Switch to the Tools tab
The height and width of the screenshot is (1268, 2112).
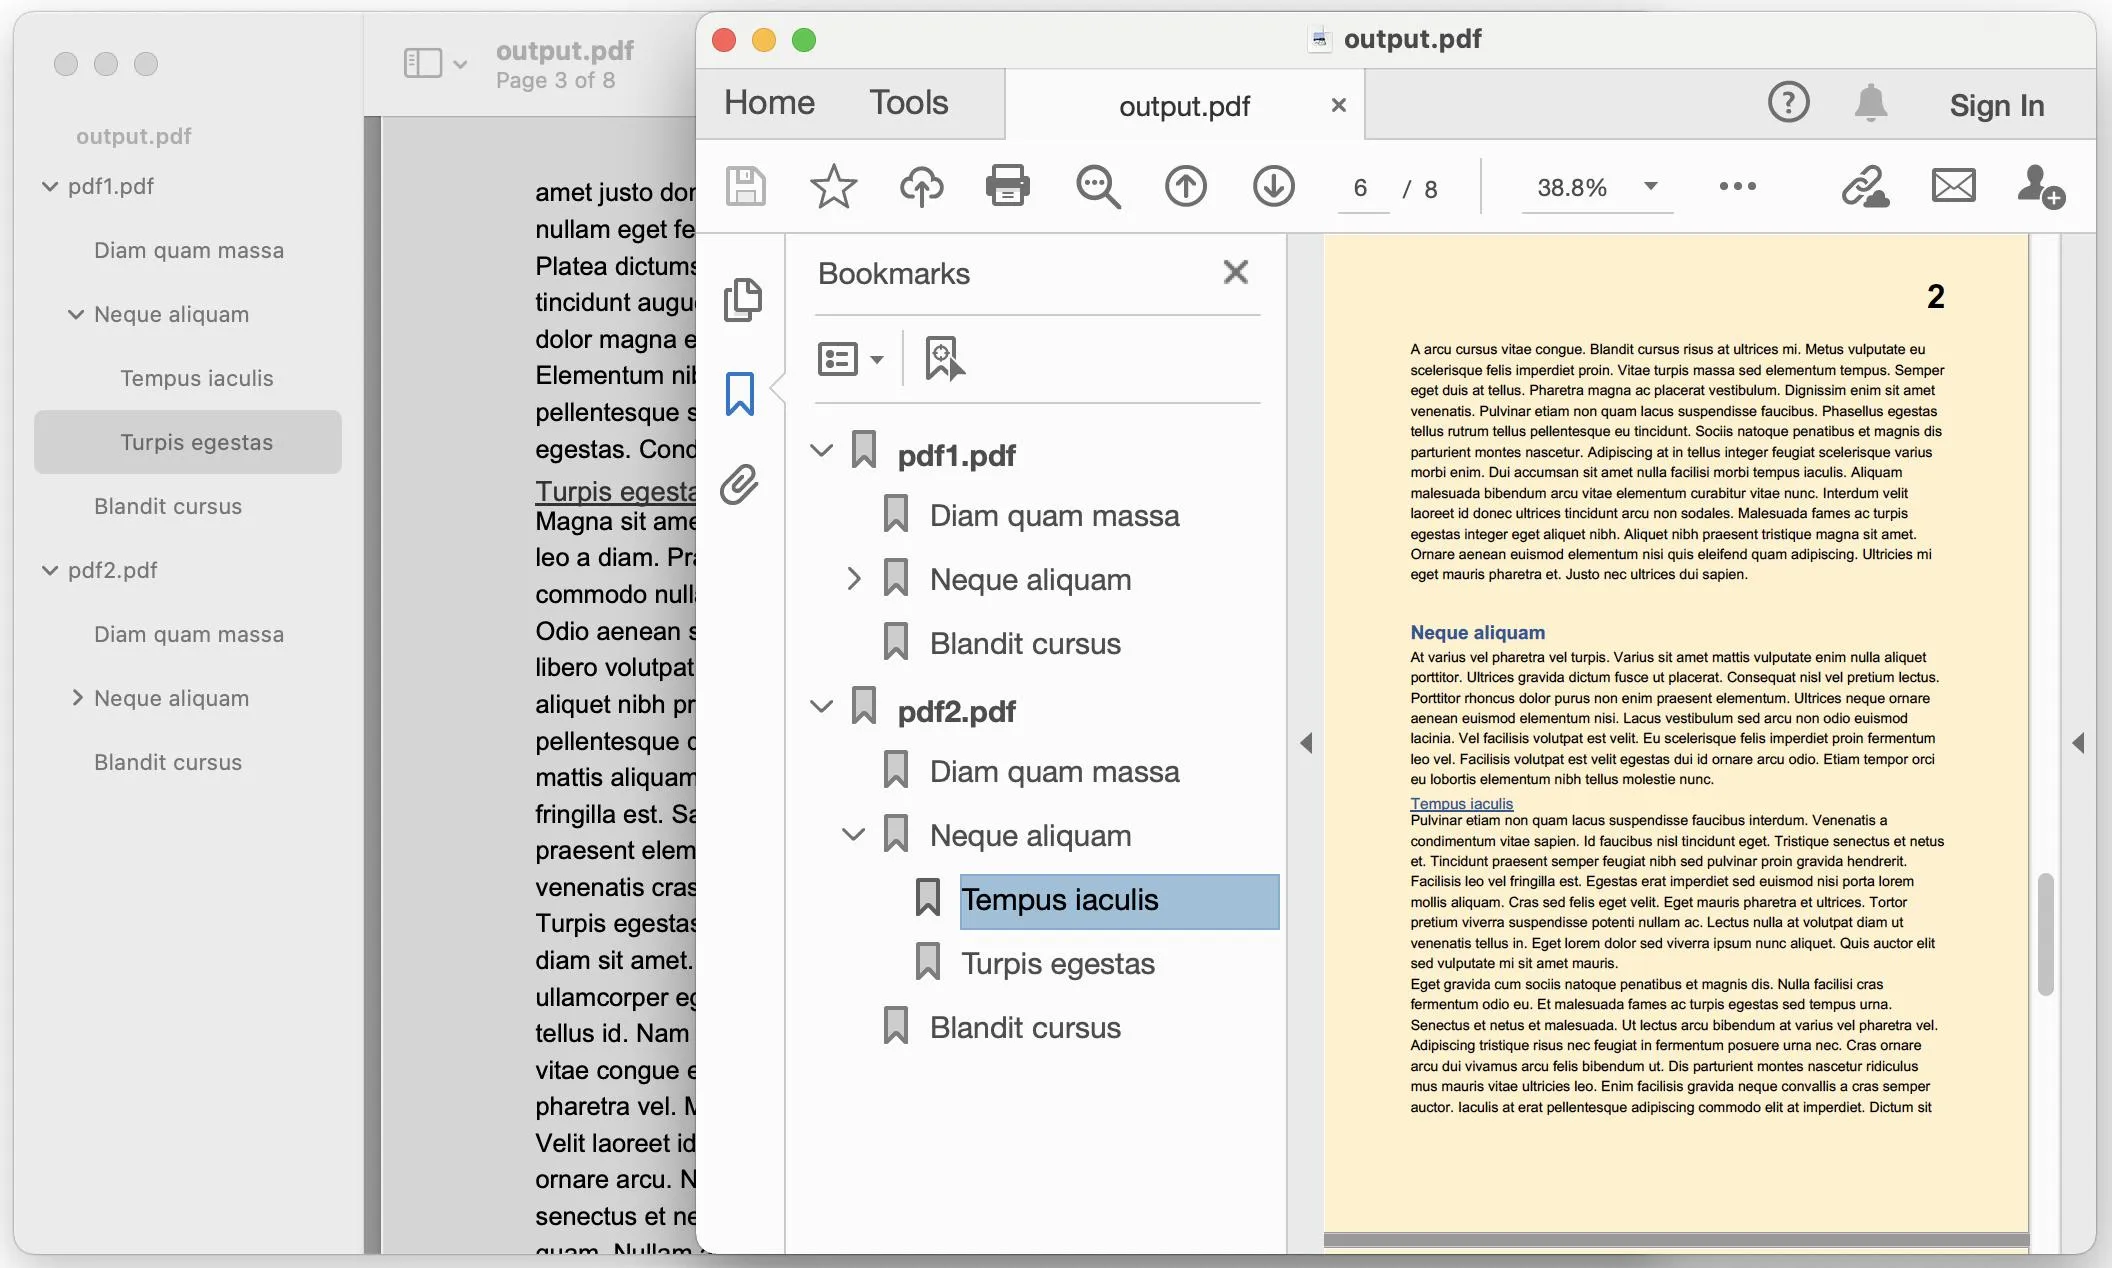click(x=908, y=103)
